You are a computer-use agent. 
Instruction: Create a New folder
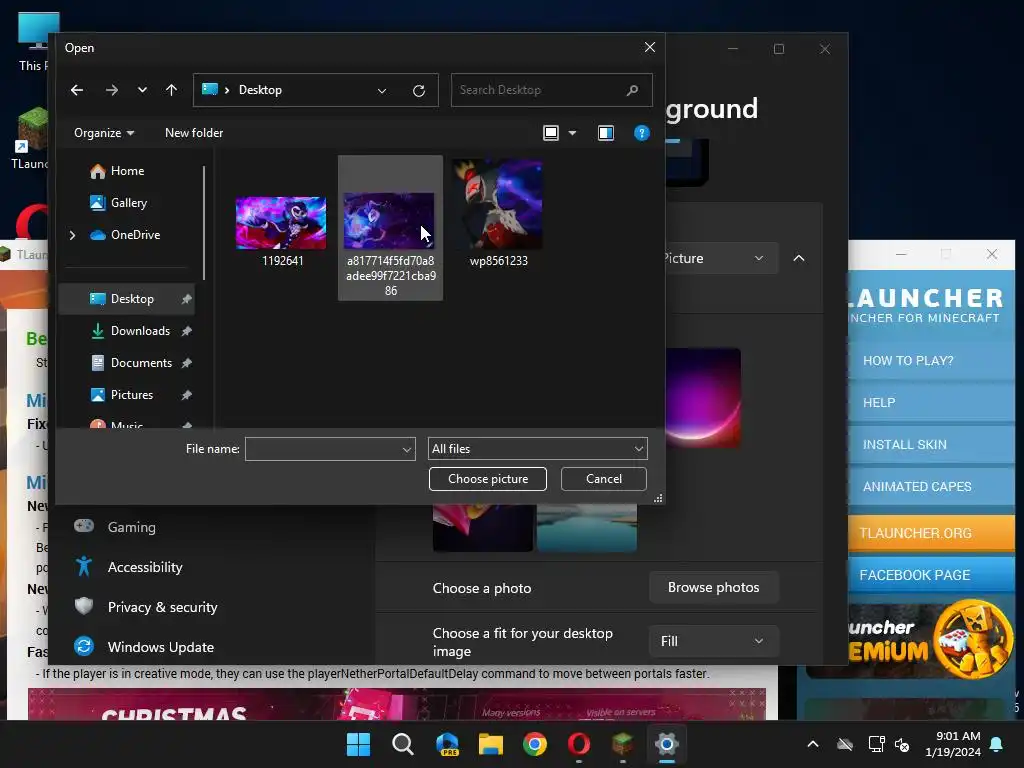point(194,133)
